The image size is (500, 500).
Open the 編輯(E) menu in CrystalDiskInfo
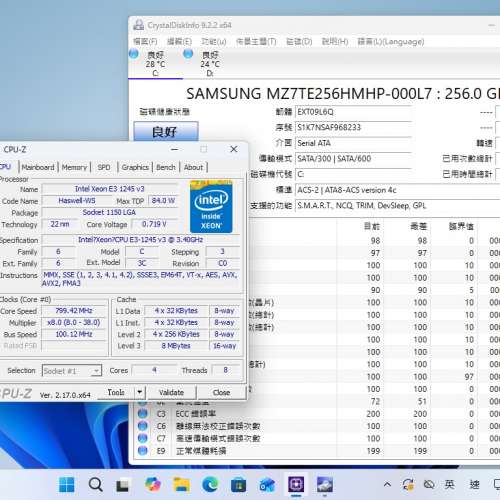pyautogui.click(x=179, y=42)
